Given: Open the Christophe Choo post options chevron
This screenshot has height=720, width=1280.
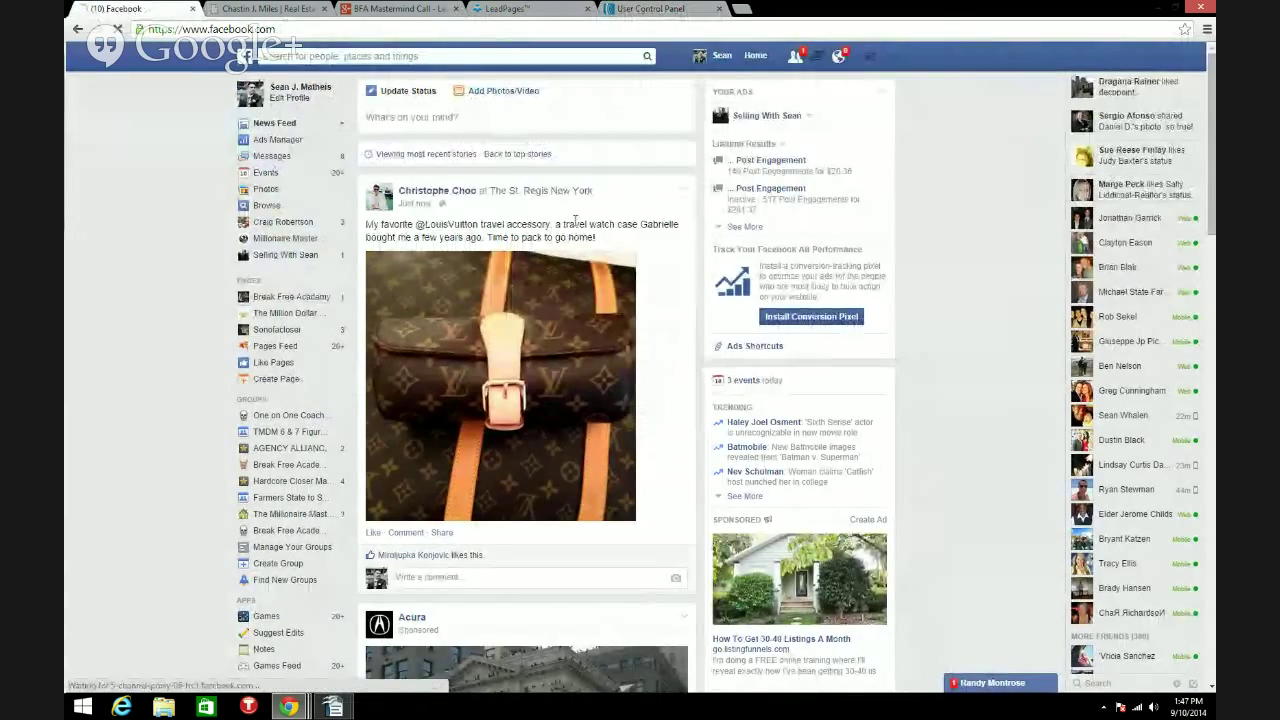Looking at the screenshot, I should (x=684, y=189).
